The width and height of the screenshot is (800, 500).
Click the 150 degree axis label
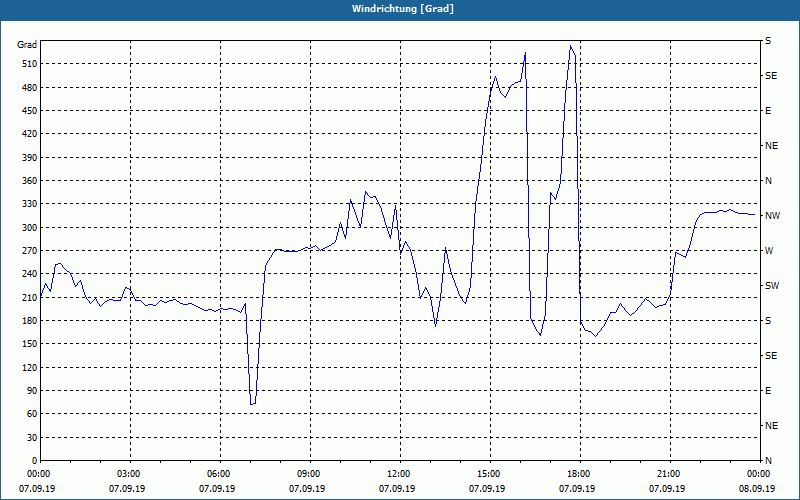(x=29, y=344)
